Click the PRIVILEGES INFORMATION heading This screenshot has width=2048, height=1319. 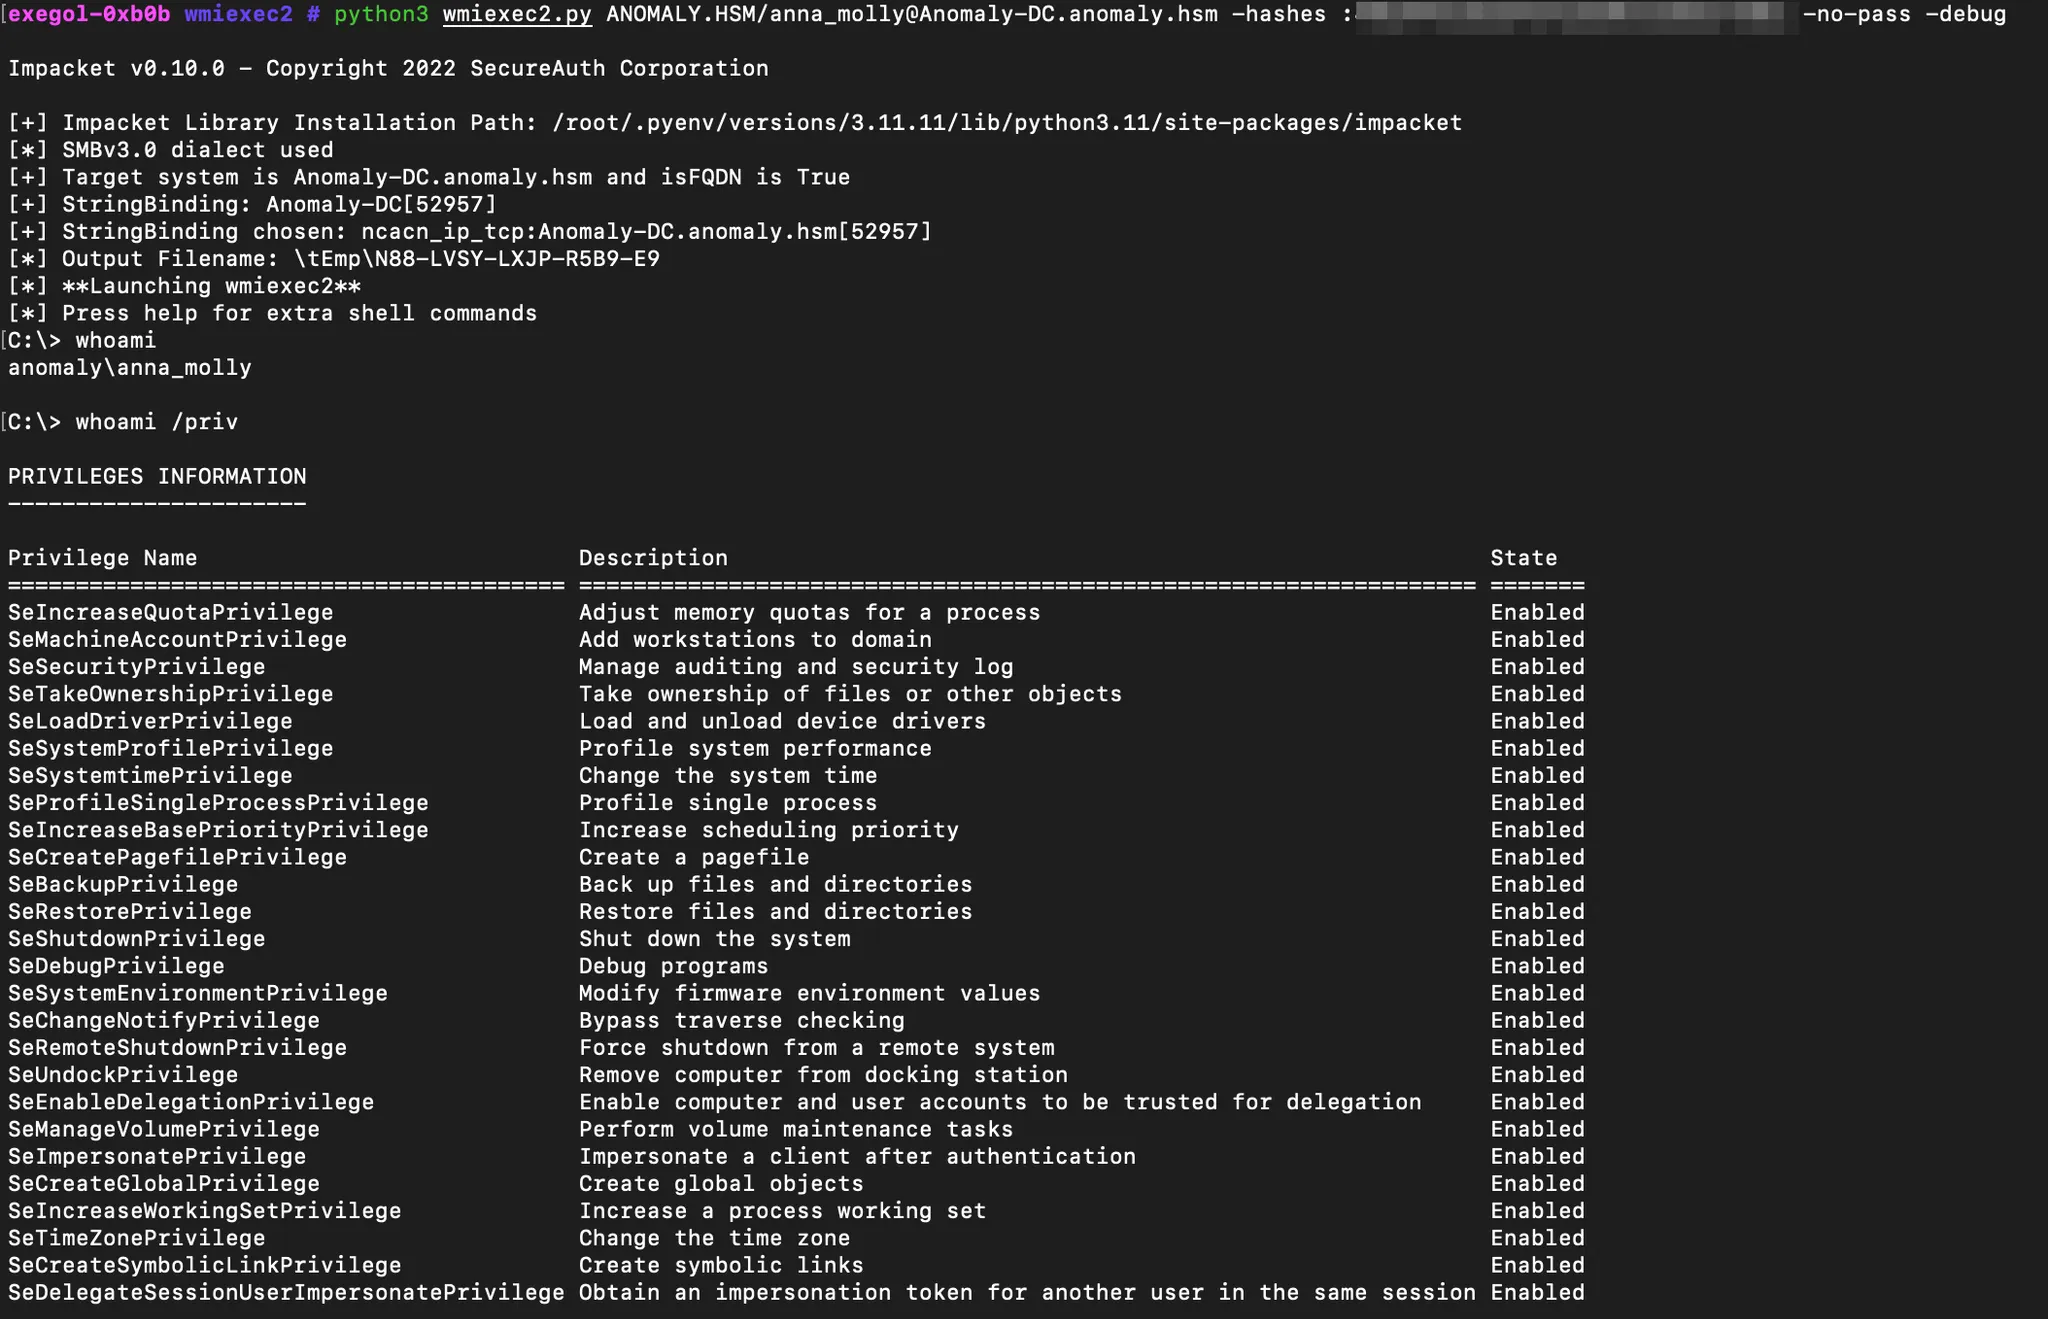pos(157,477)
